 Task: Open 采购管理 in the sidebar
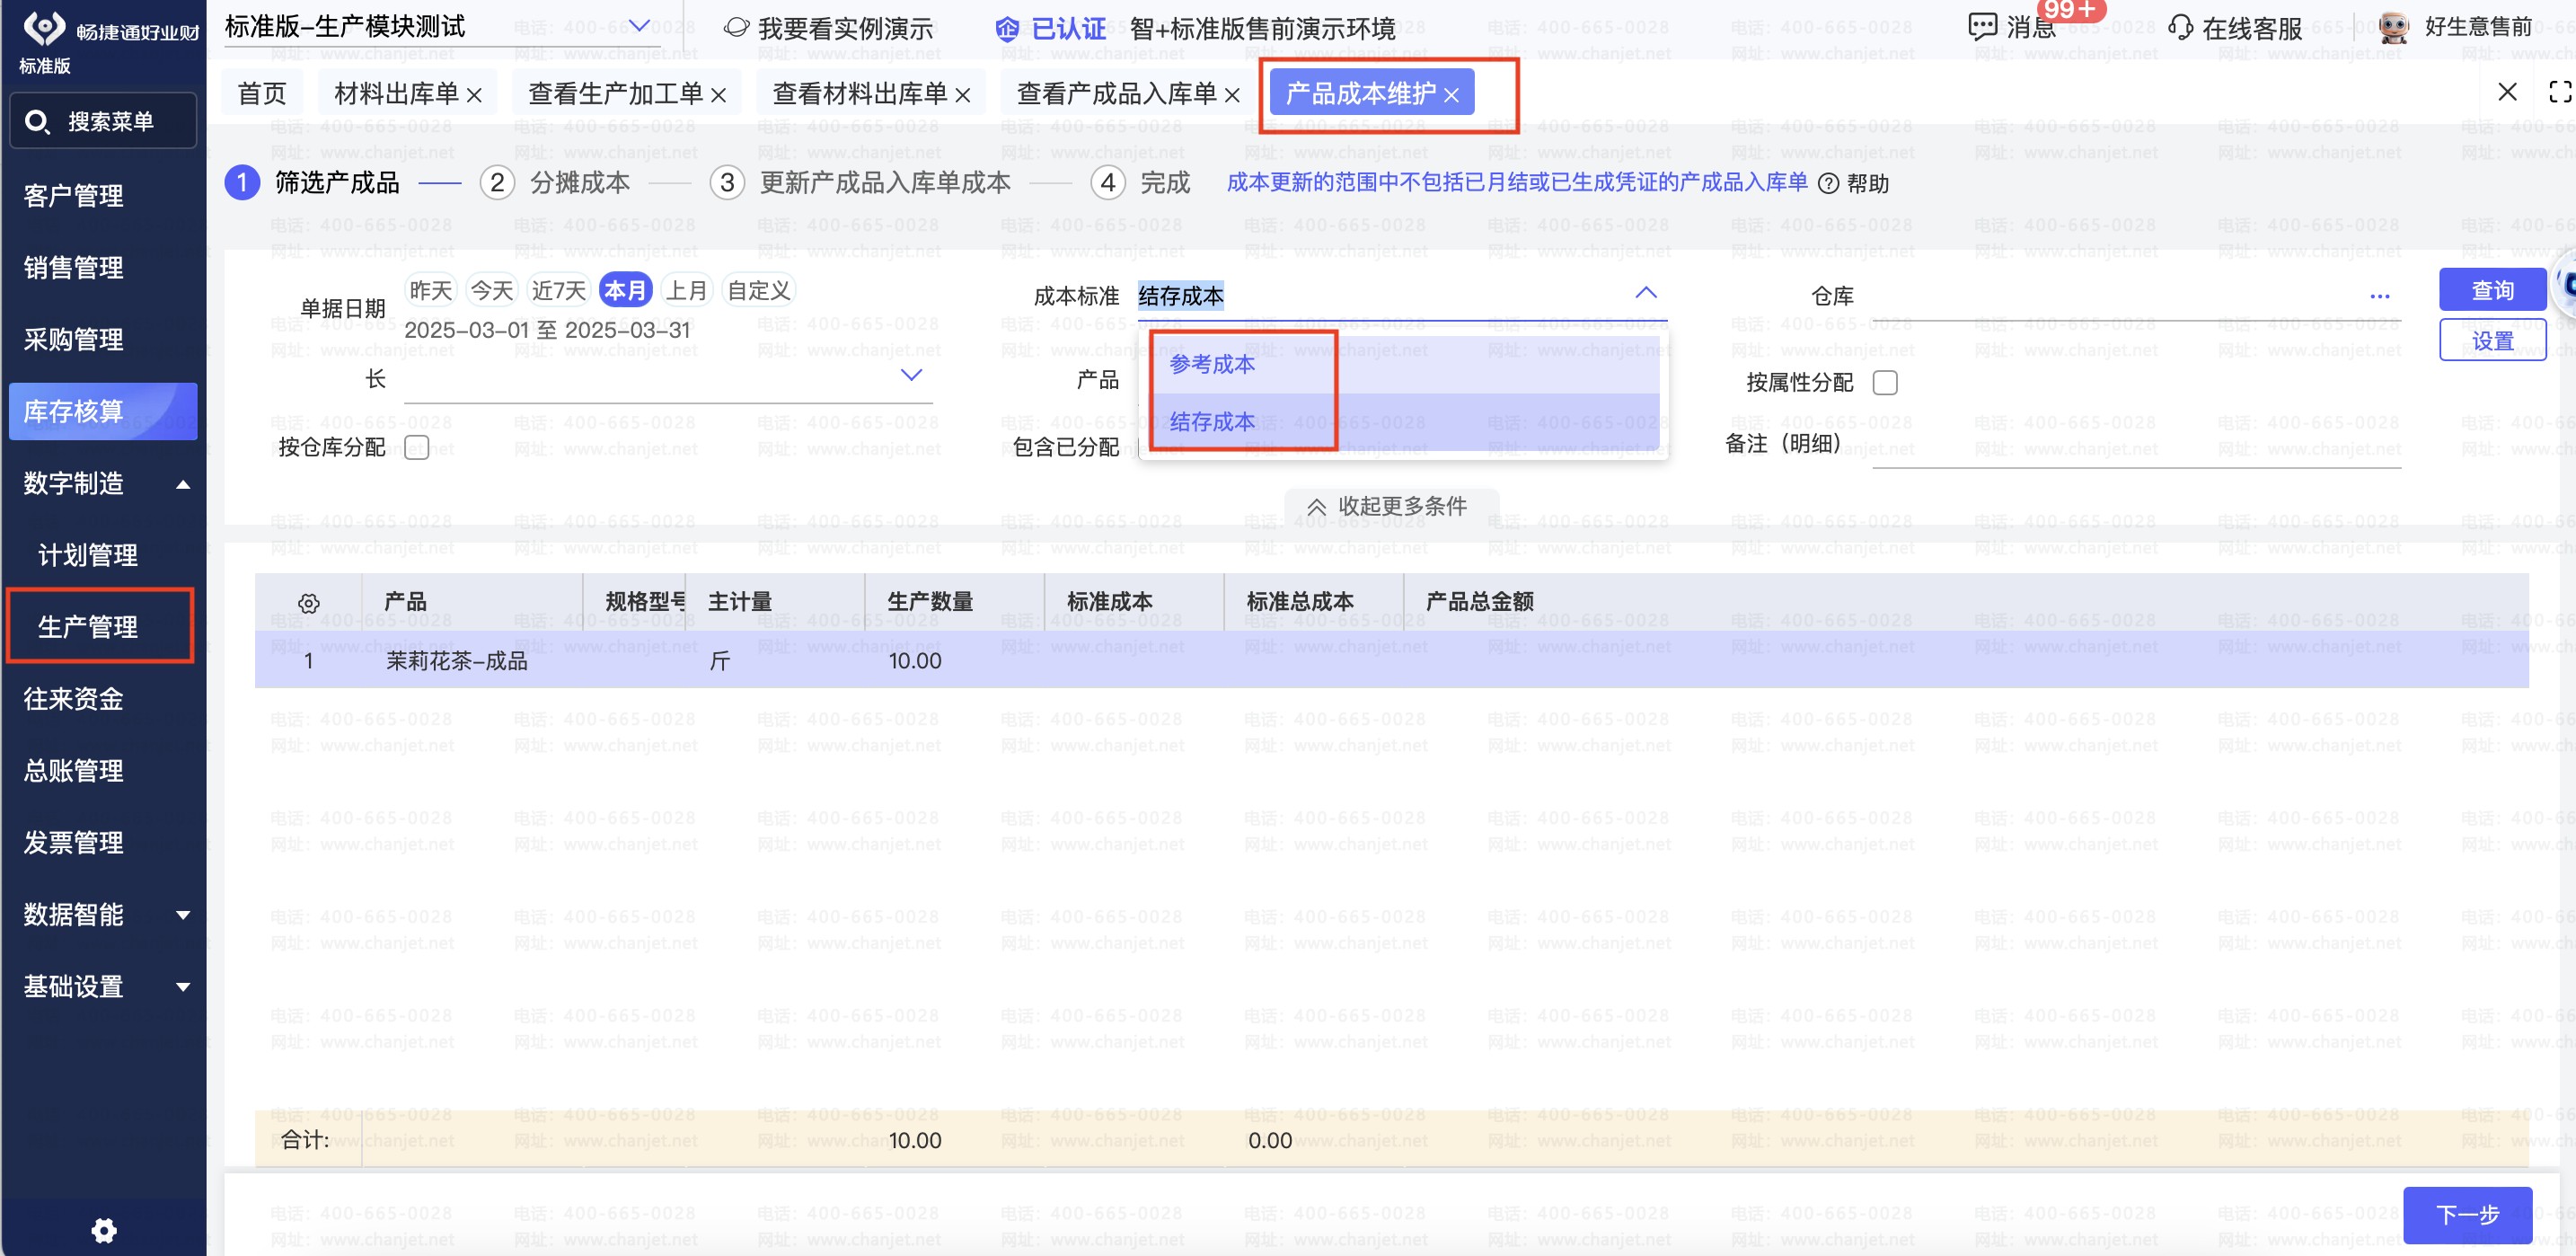click(73, 340)
